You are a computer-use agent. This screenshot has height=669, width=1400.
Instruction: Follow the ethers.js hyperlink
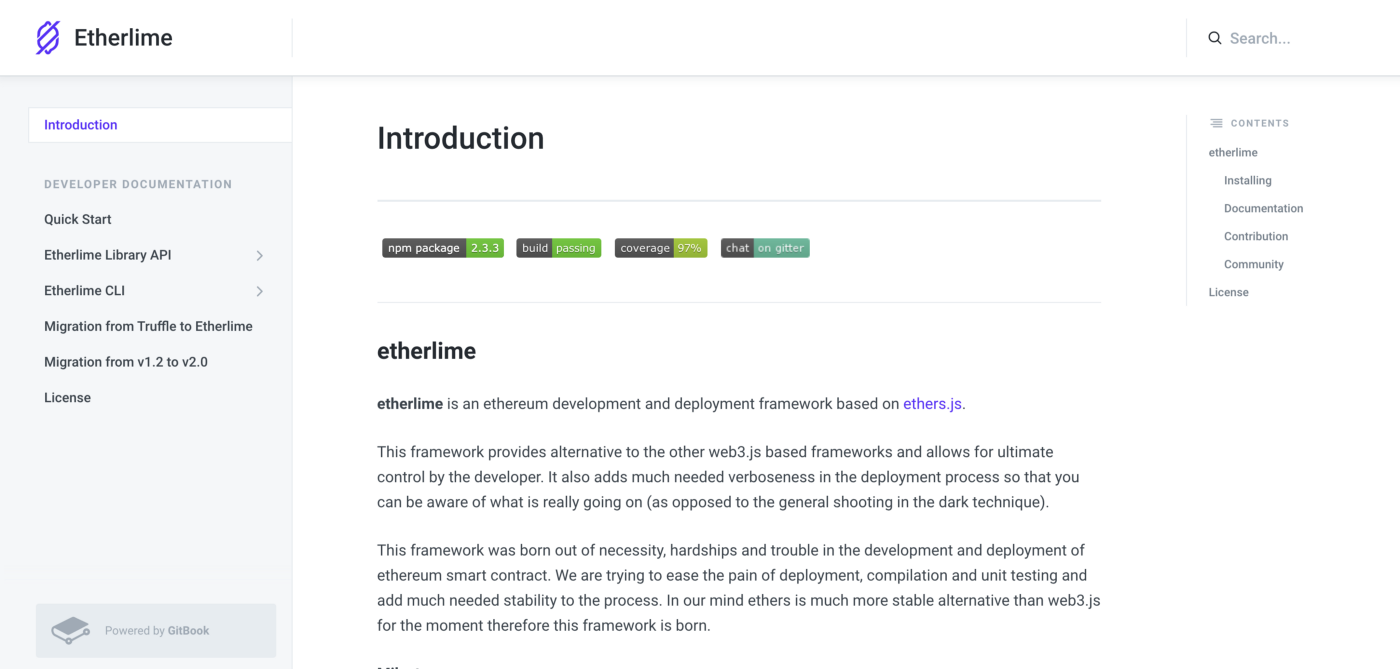932,404
